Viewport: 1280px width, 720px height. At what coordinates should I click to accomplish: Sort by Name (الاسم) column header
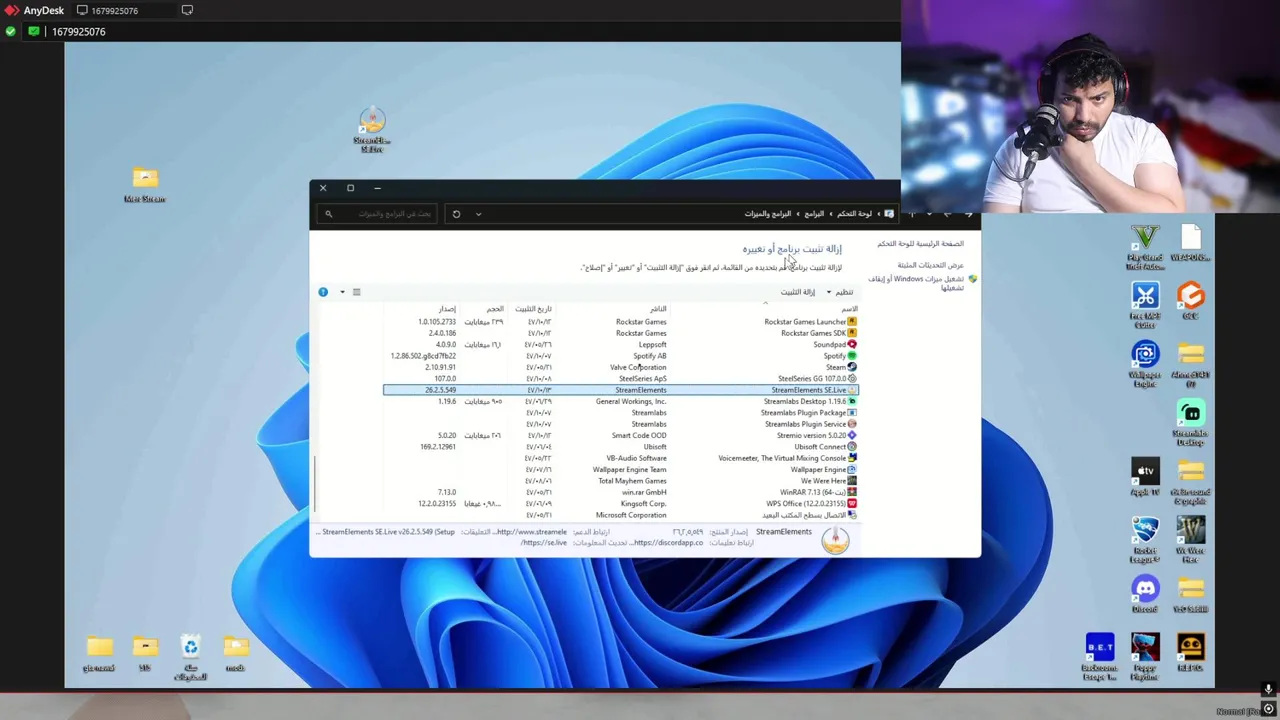(849, 309)
